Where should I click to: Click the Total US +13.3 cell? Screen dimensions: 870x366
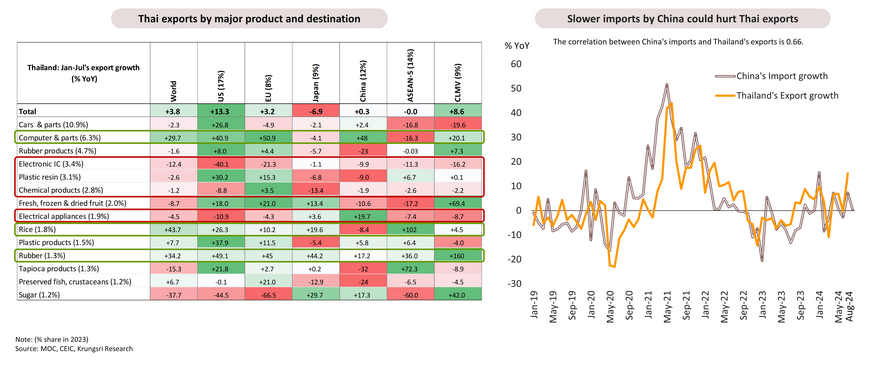coord(221,111)
